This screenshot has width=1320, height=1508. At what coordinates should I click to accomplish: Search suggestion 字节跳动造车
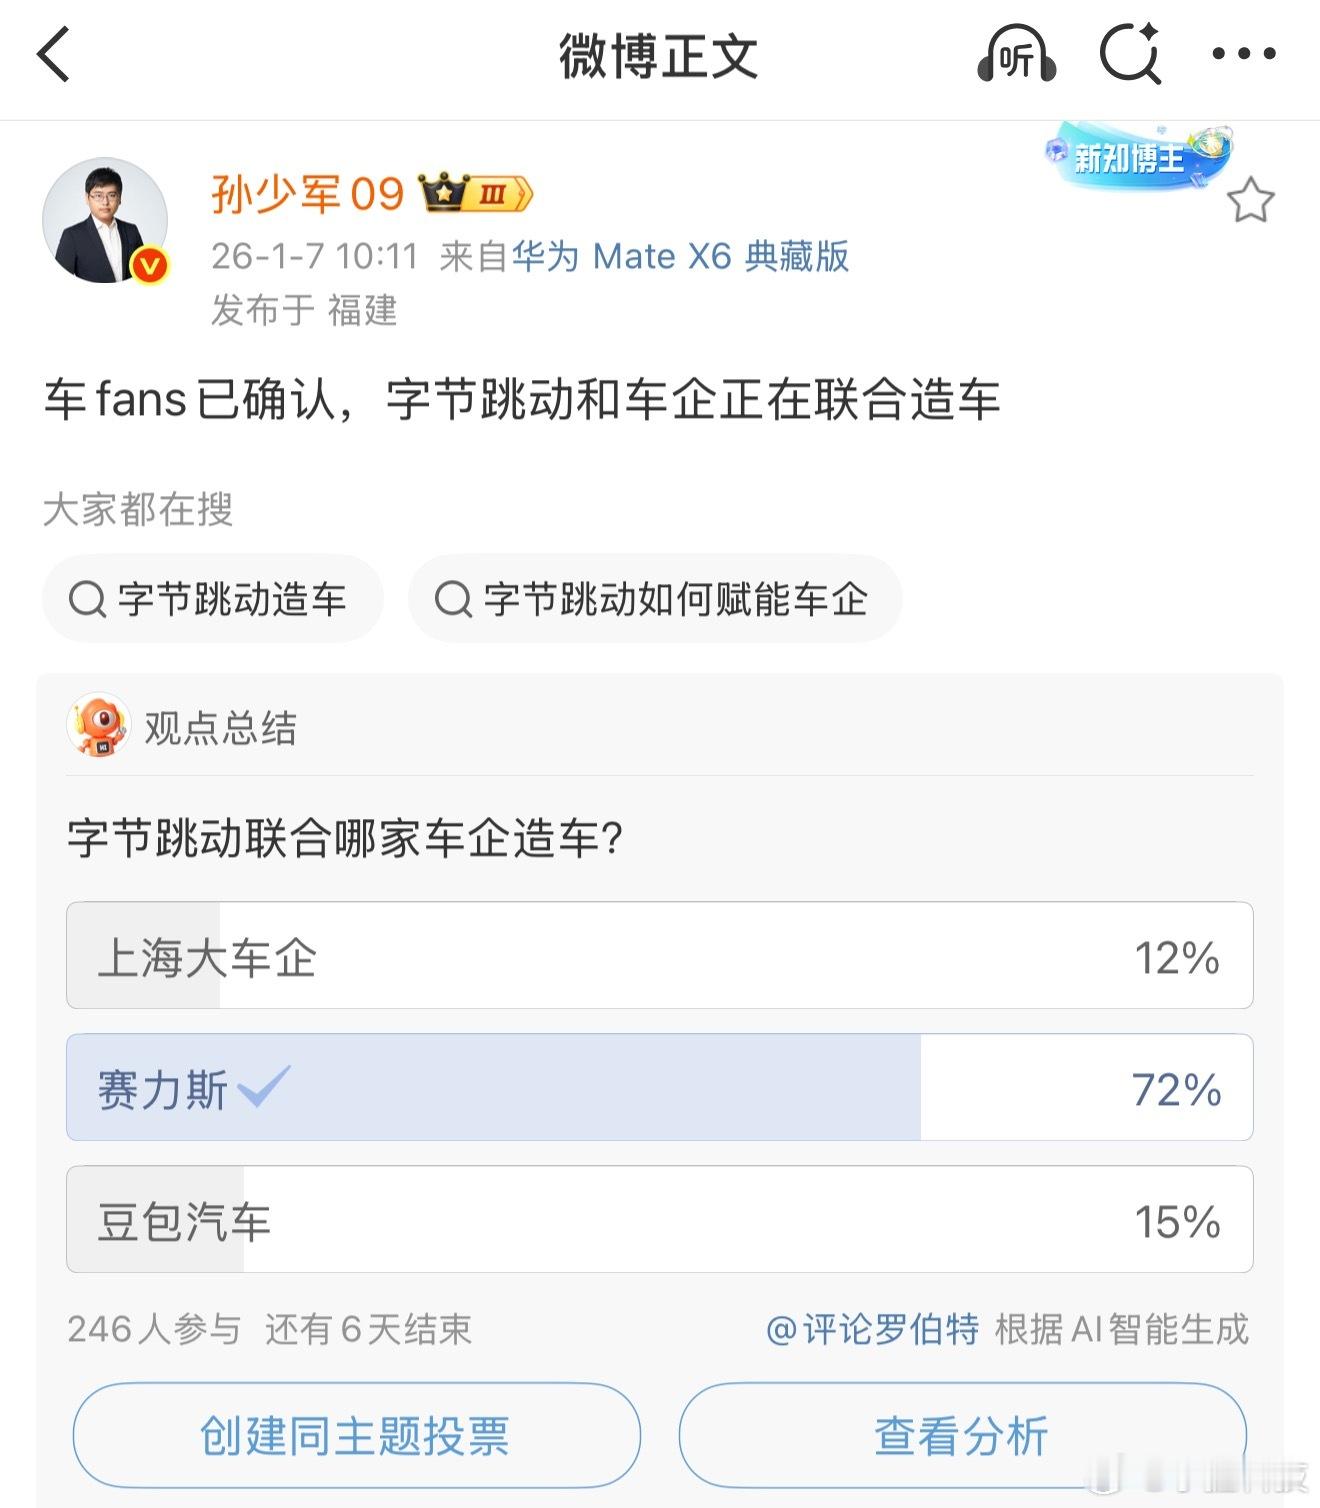click(212, 599)
